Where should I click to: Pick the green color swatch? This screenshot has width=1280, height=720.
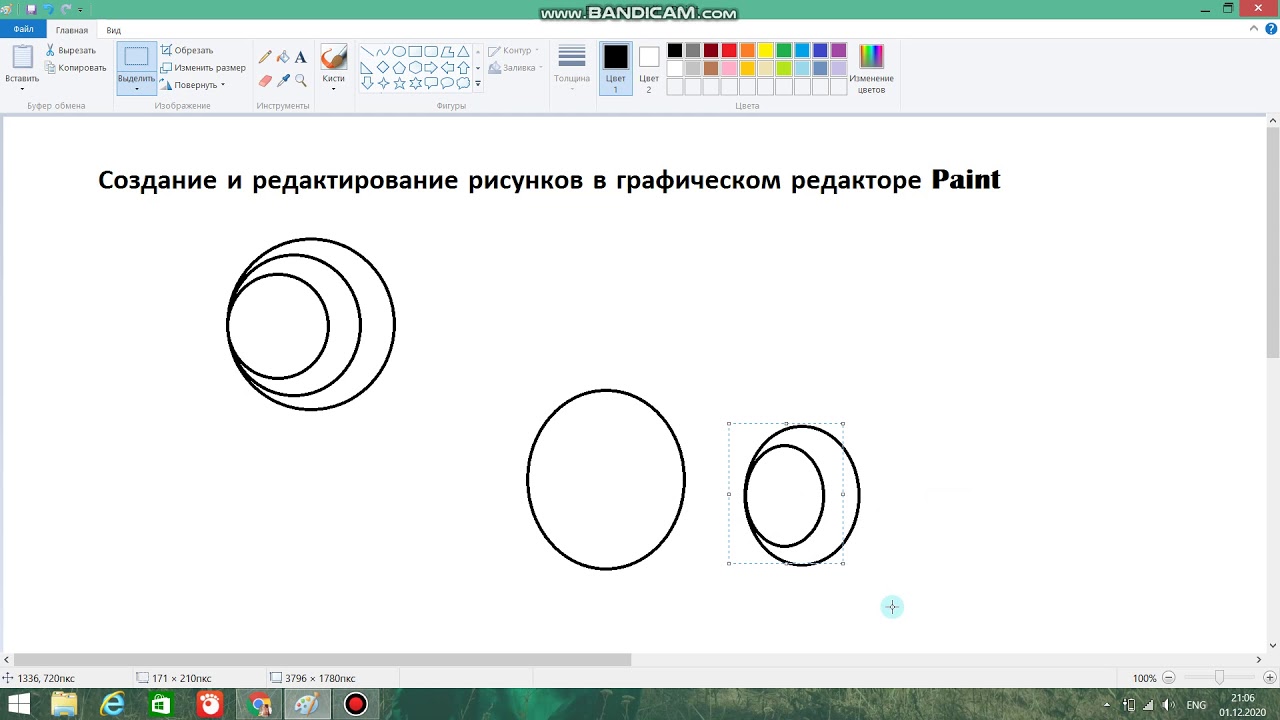click(784, 50)
